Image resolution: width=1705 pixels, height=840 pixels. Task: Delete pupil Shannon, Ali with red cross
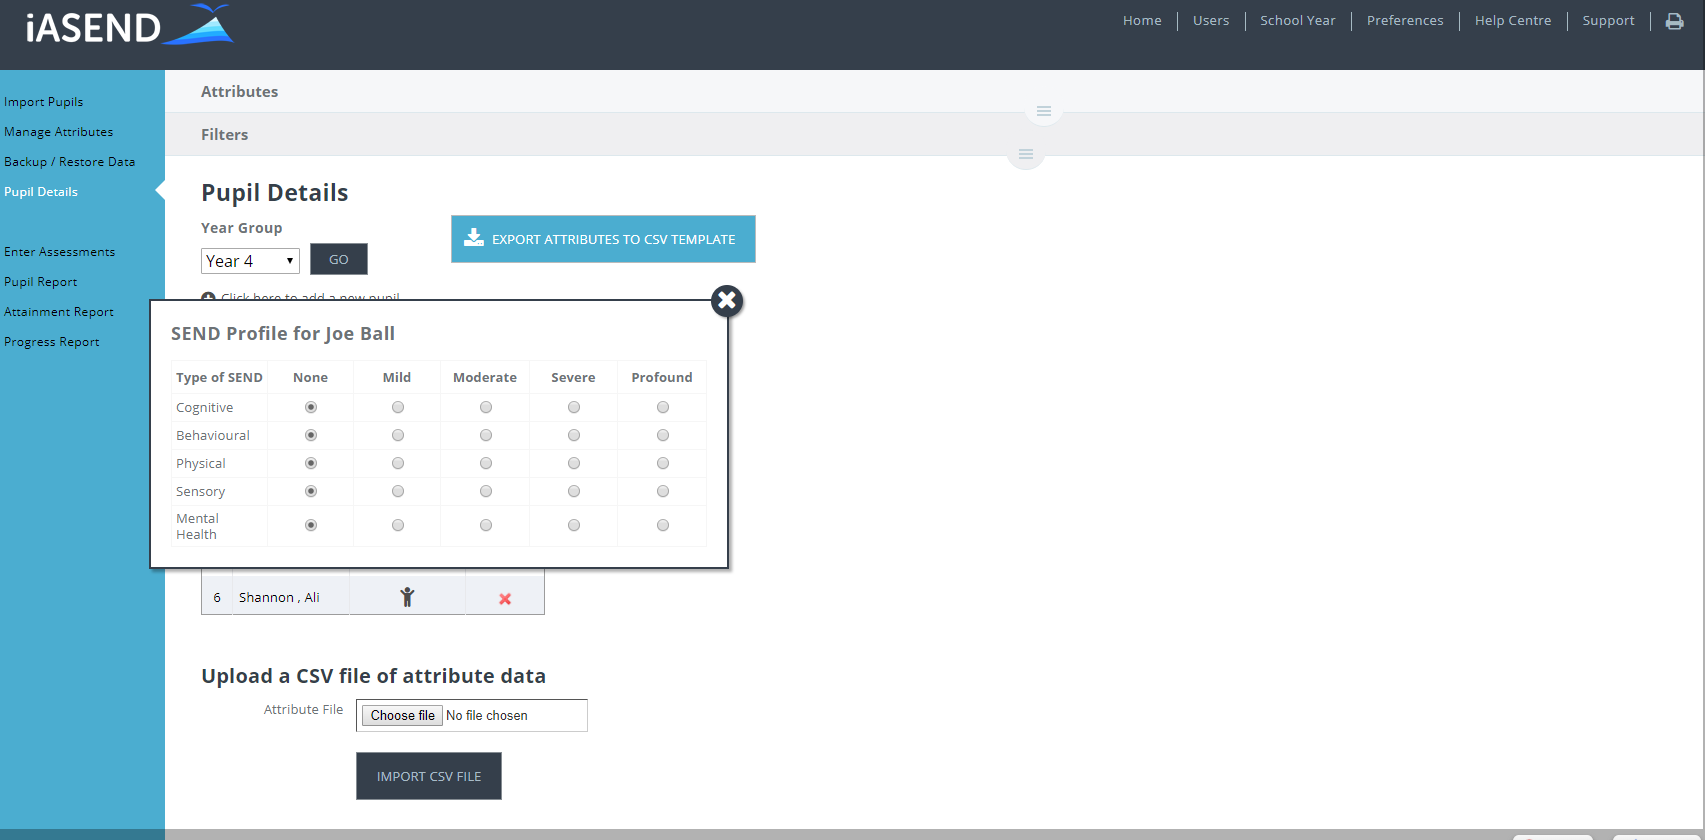click(505, 598)
